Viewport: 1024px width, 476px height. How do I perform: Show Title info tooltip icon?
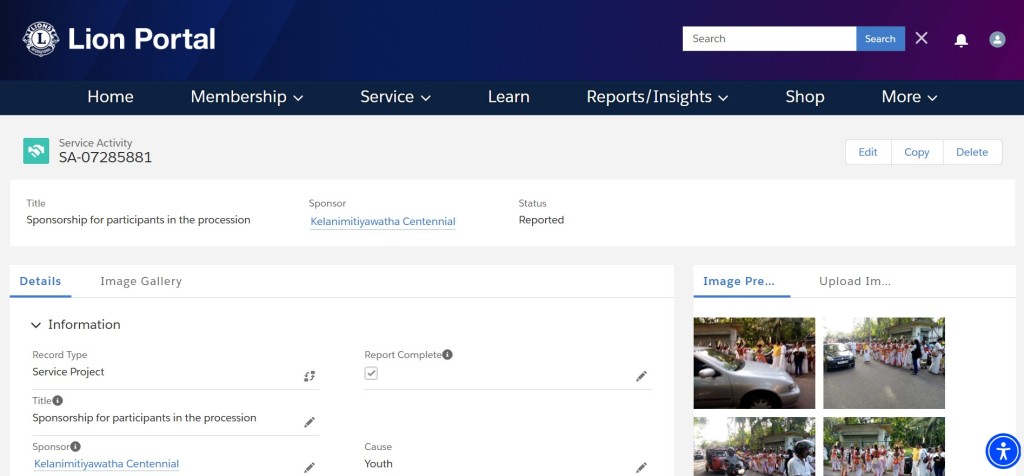57,400
